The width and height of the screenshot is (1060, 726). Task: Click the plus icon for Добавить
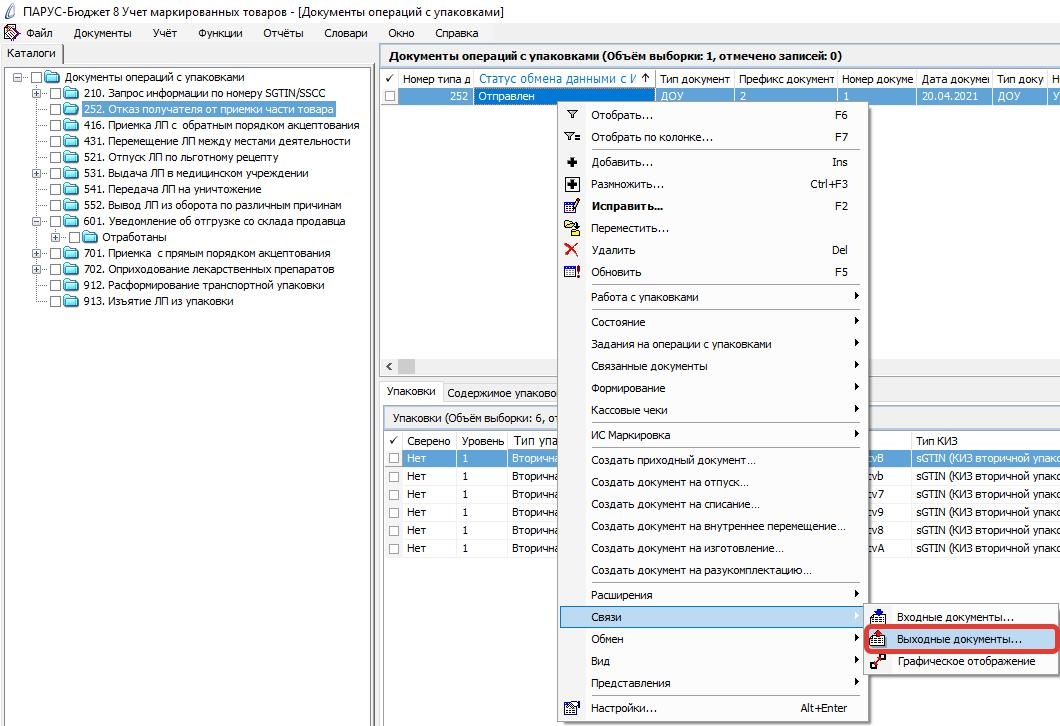click(x=572, y=162)
